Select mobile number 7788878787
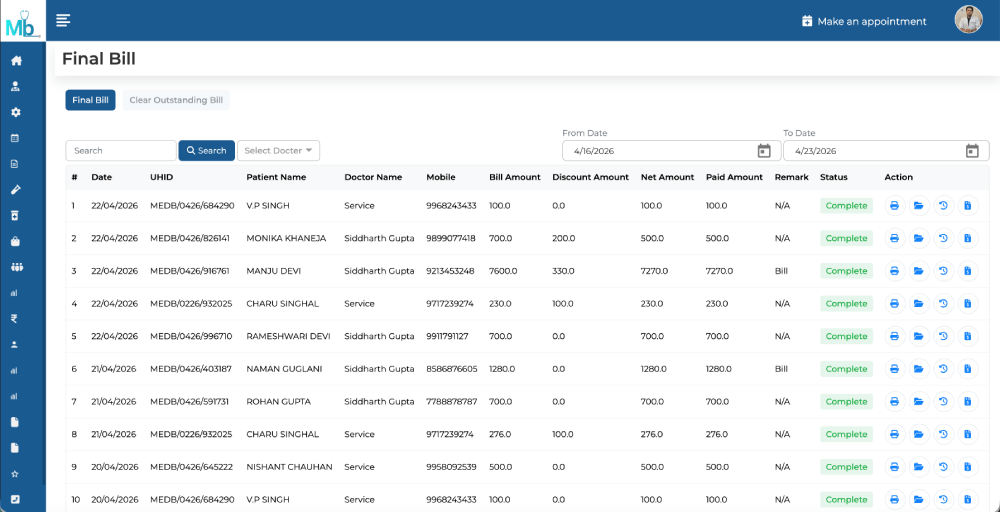1000x512 pixels. [452, 402]
